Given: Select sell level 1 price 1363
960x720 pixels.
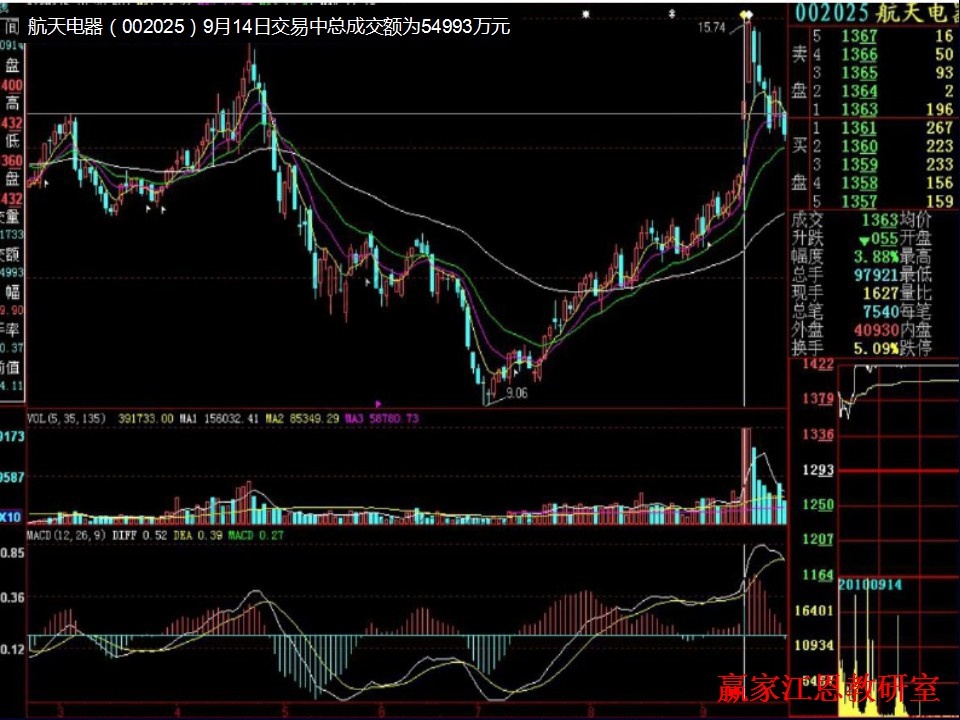Looking at the screenshot, I should 858,109.
